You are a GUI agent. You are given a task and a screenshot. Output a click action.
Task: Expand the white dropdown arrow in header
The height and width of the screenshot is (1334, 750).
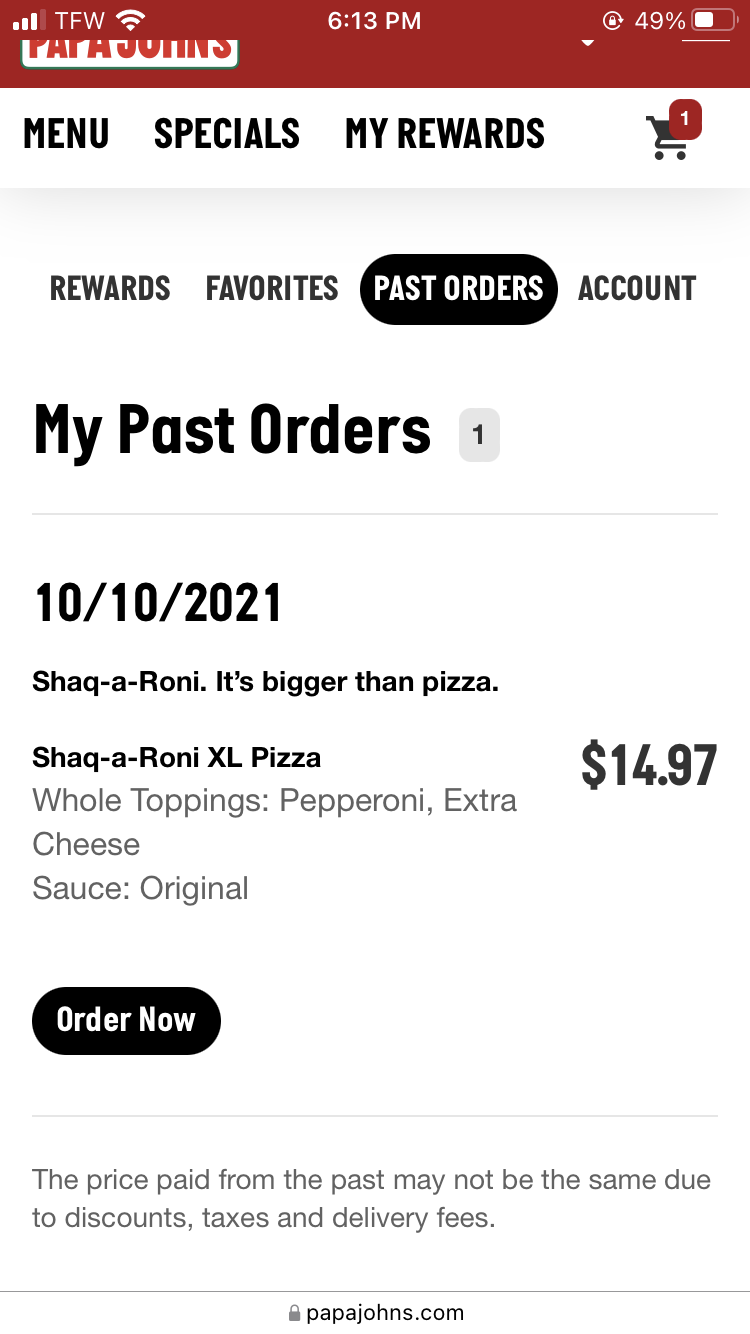click(x=588, y=43)
